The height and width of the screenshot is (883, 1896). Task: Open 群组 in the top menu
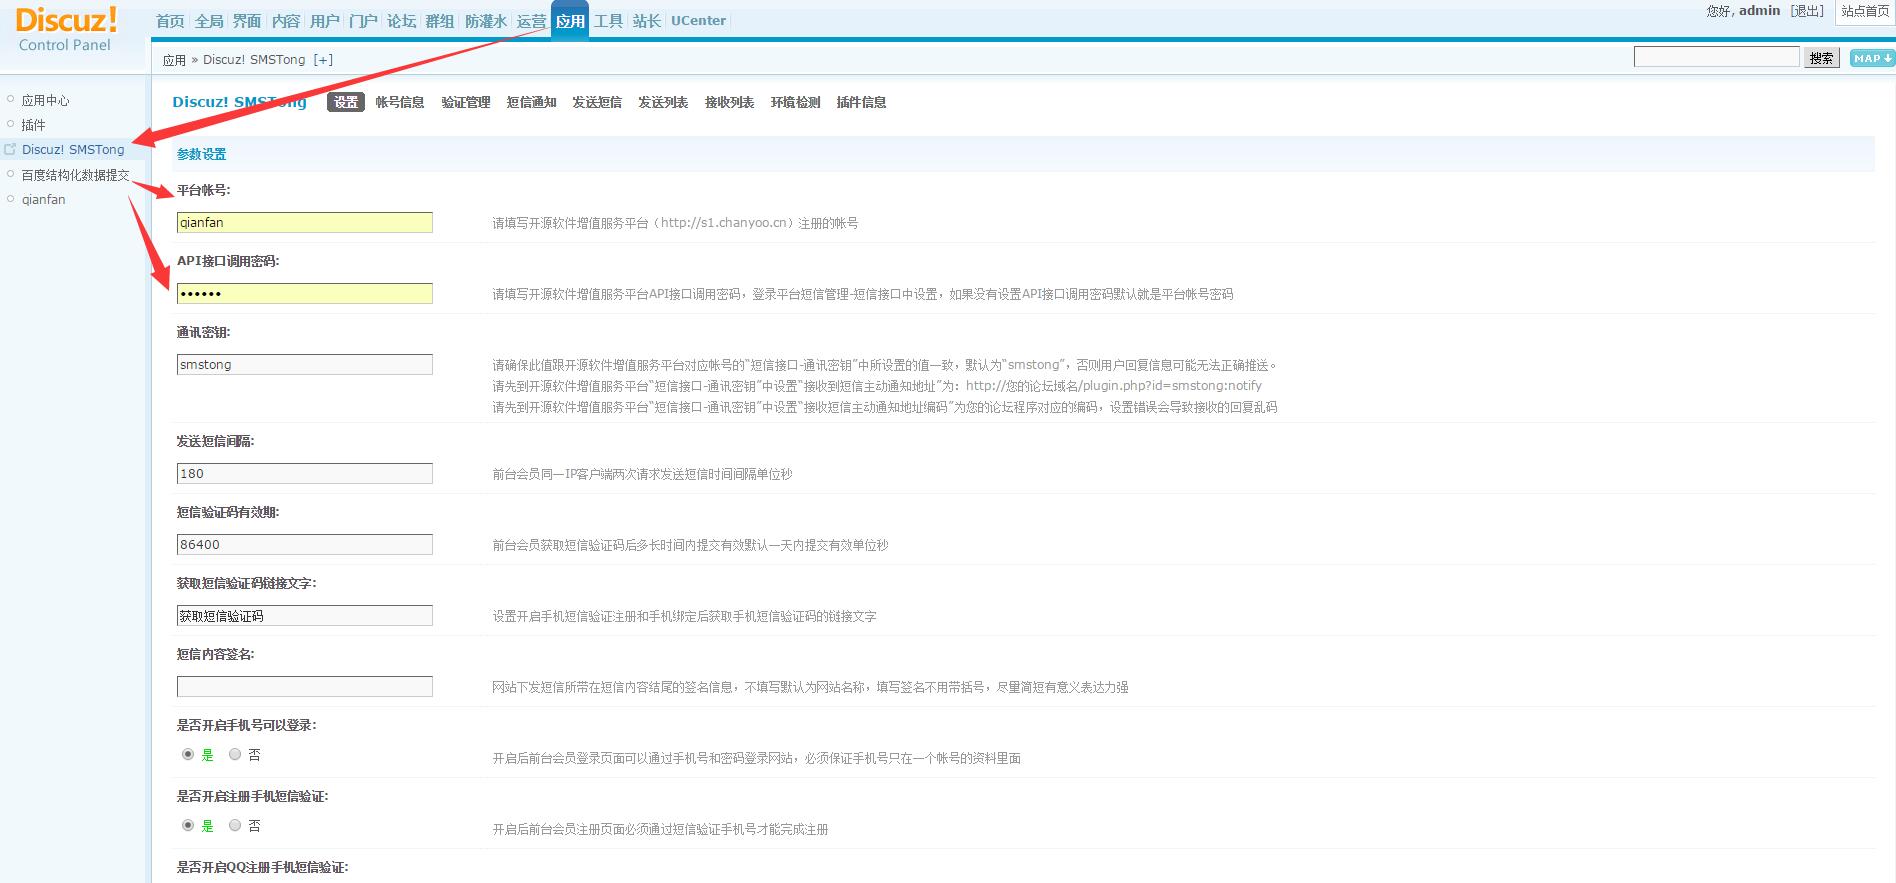coord(439,21)
